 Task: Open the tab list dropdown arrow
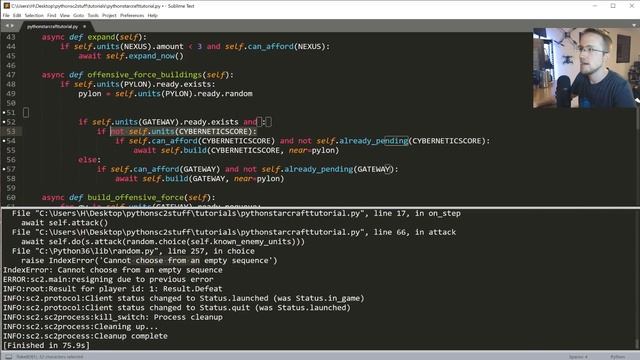633,26
